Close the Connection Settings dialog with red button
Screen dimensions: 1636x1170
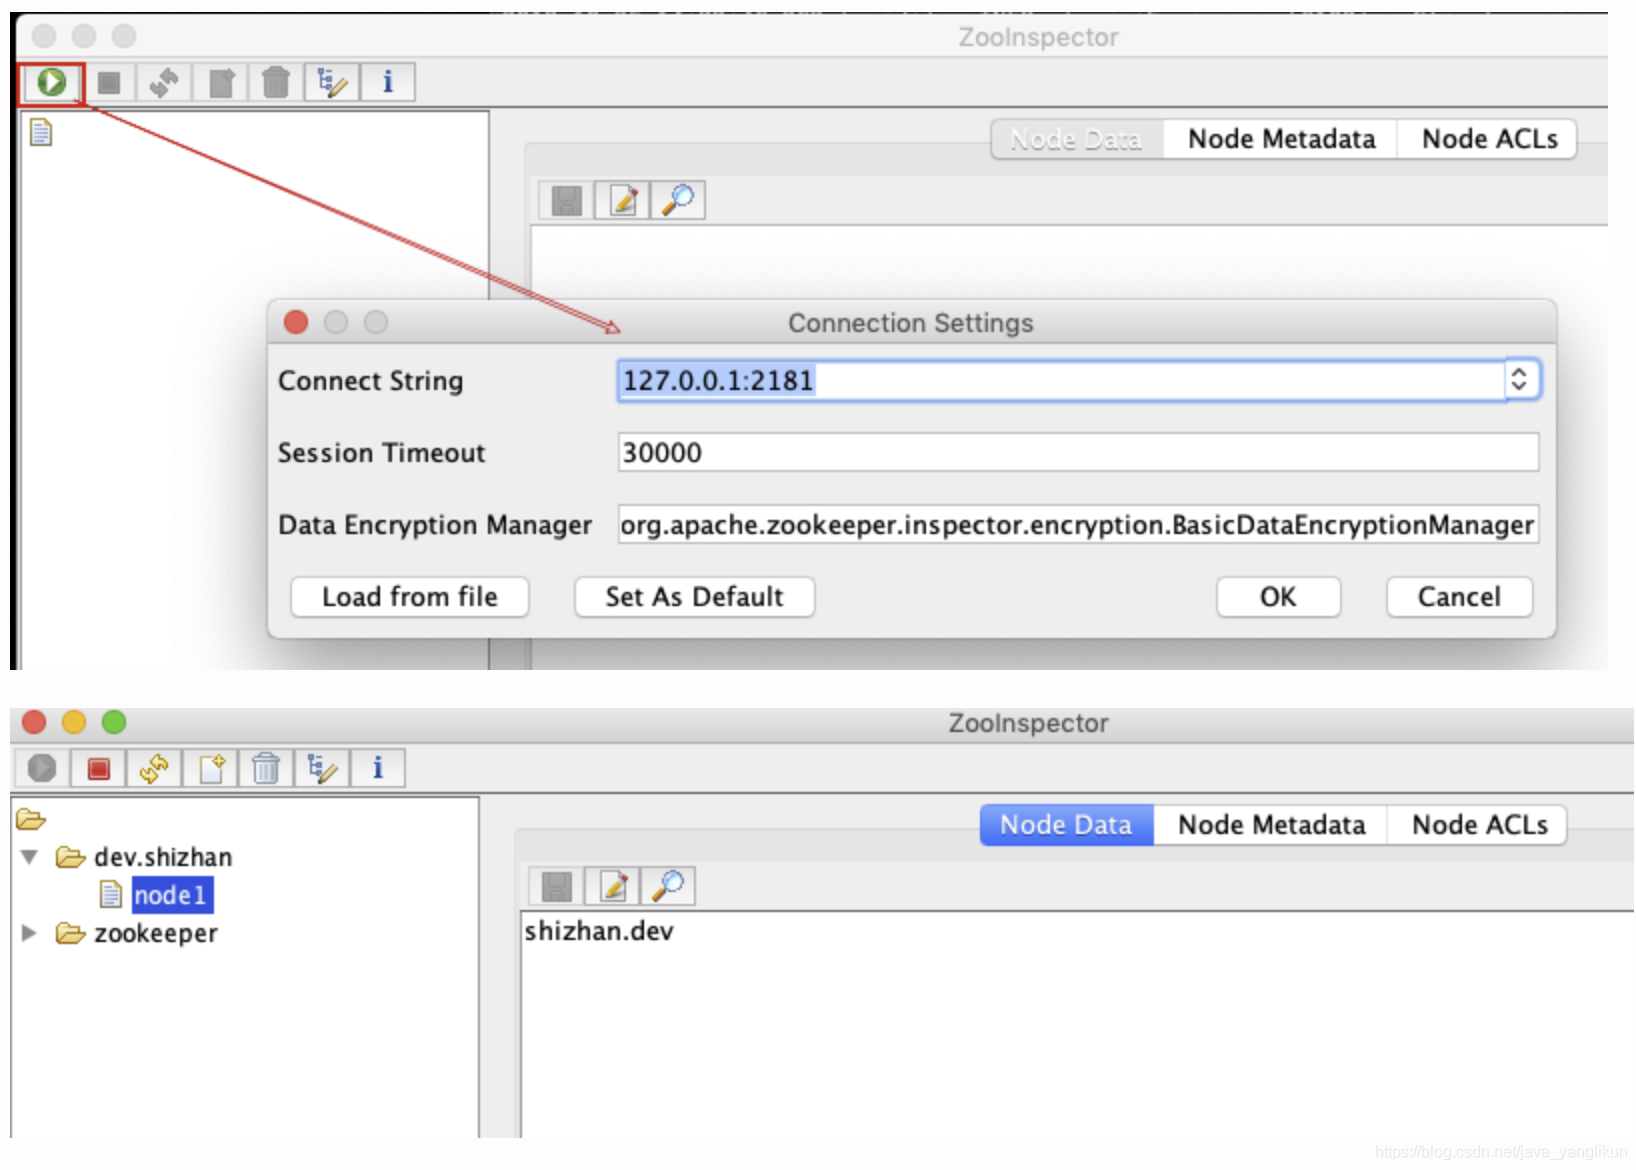click(296, 322)
